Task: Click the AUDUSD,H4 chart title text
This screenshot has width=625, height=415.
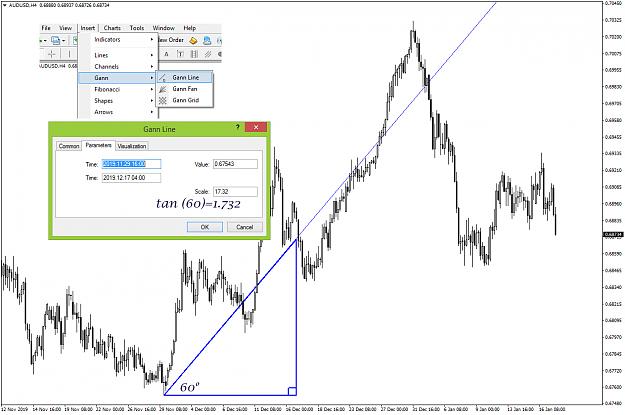Action: click(22, 5)
